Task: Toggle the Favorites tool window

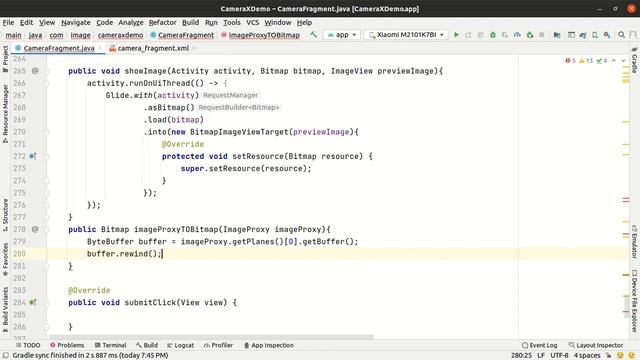Action: coord(5,260)
